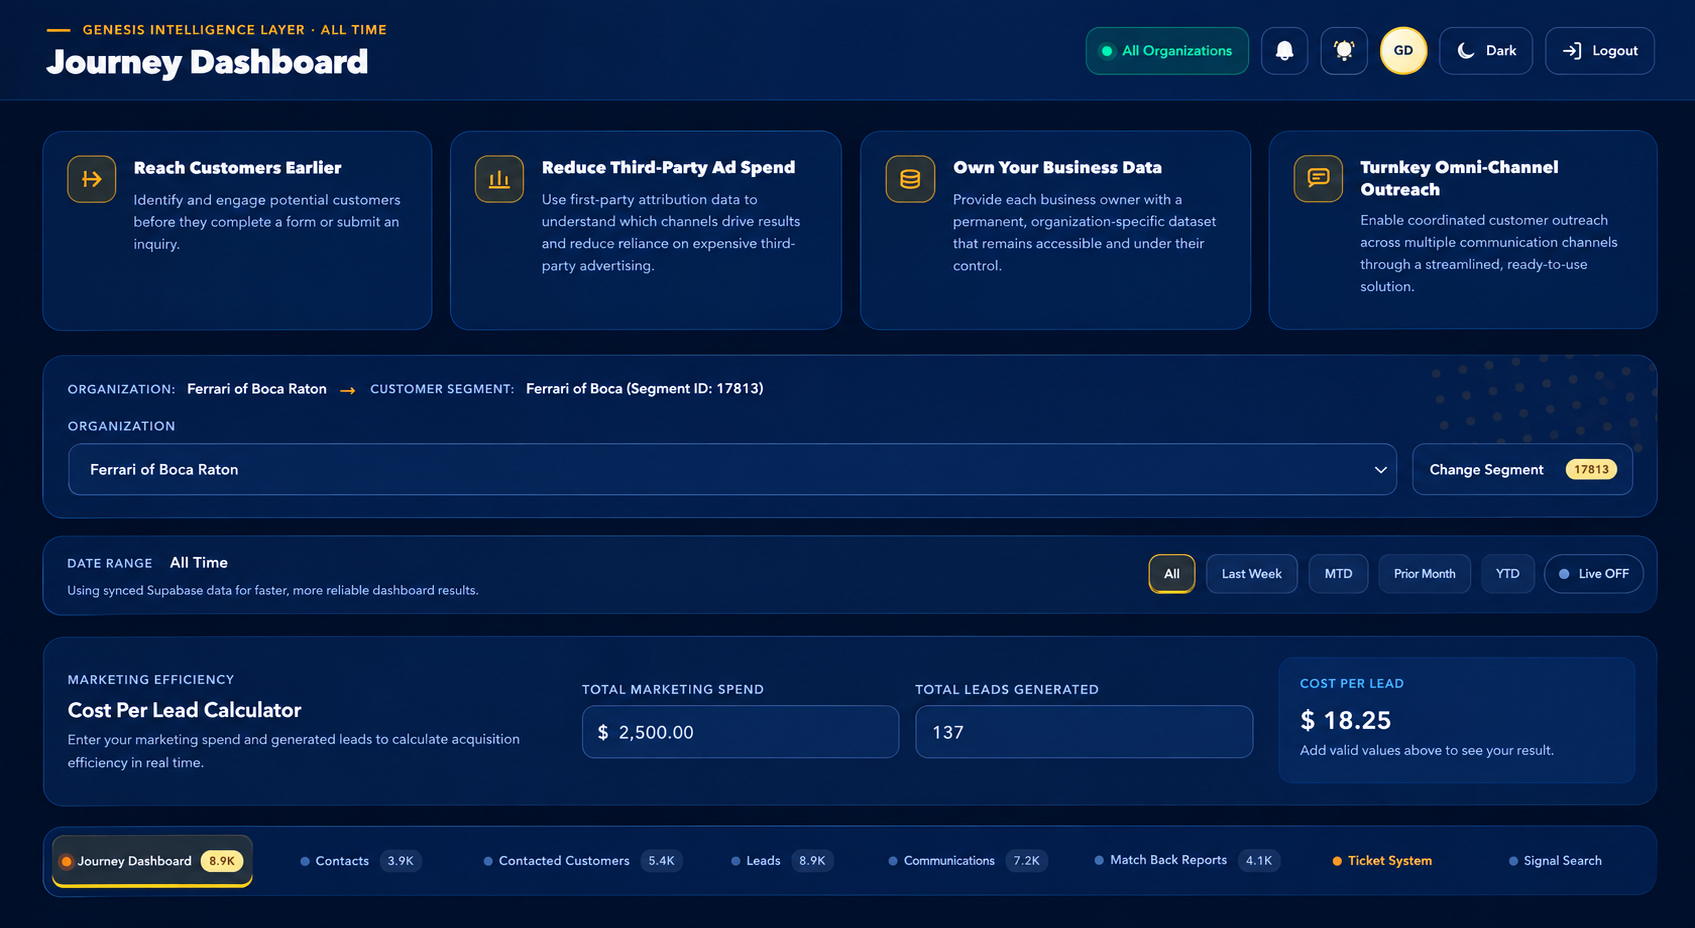Select the All date range filter

click(x=1172, y=574)
